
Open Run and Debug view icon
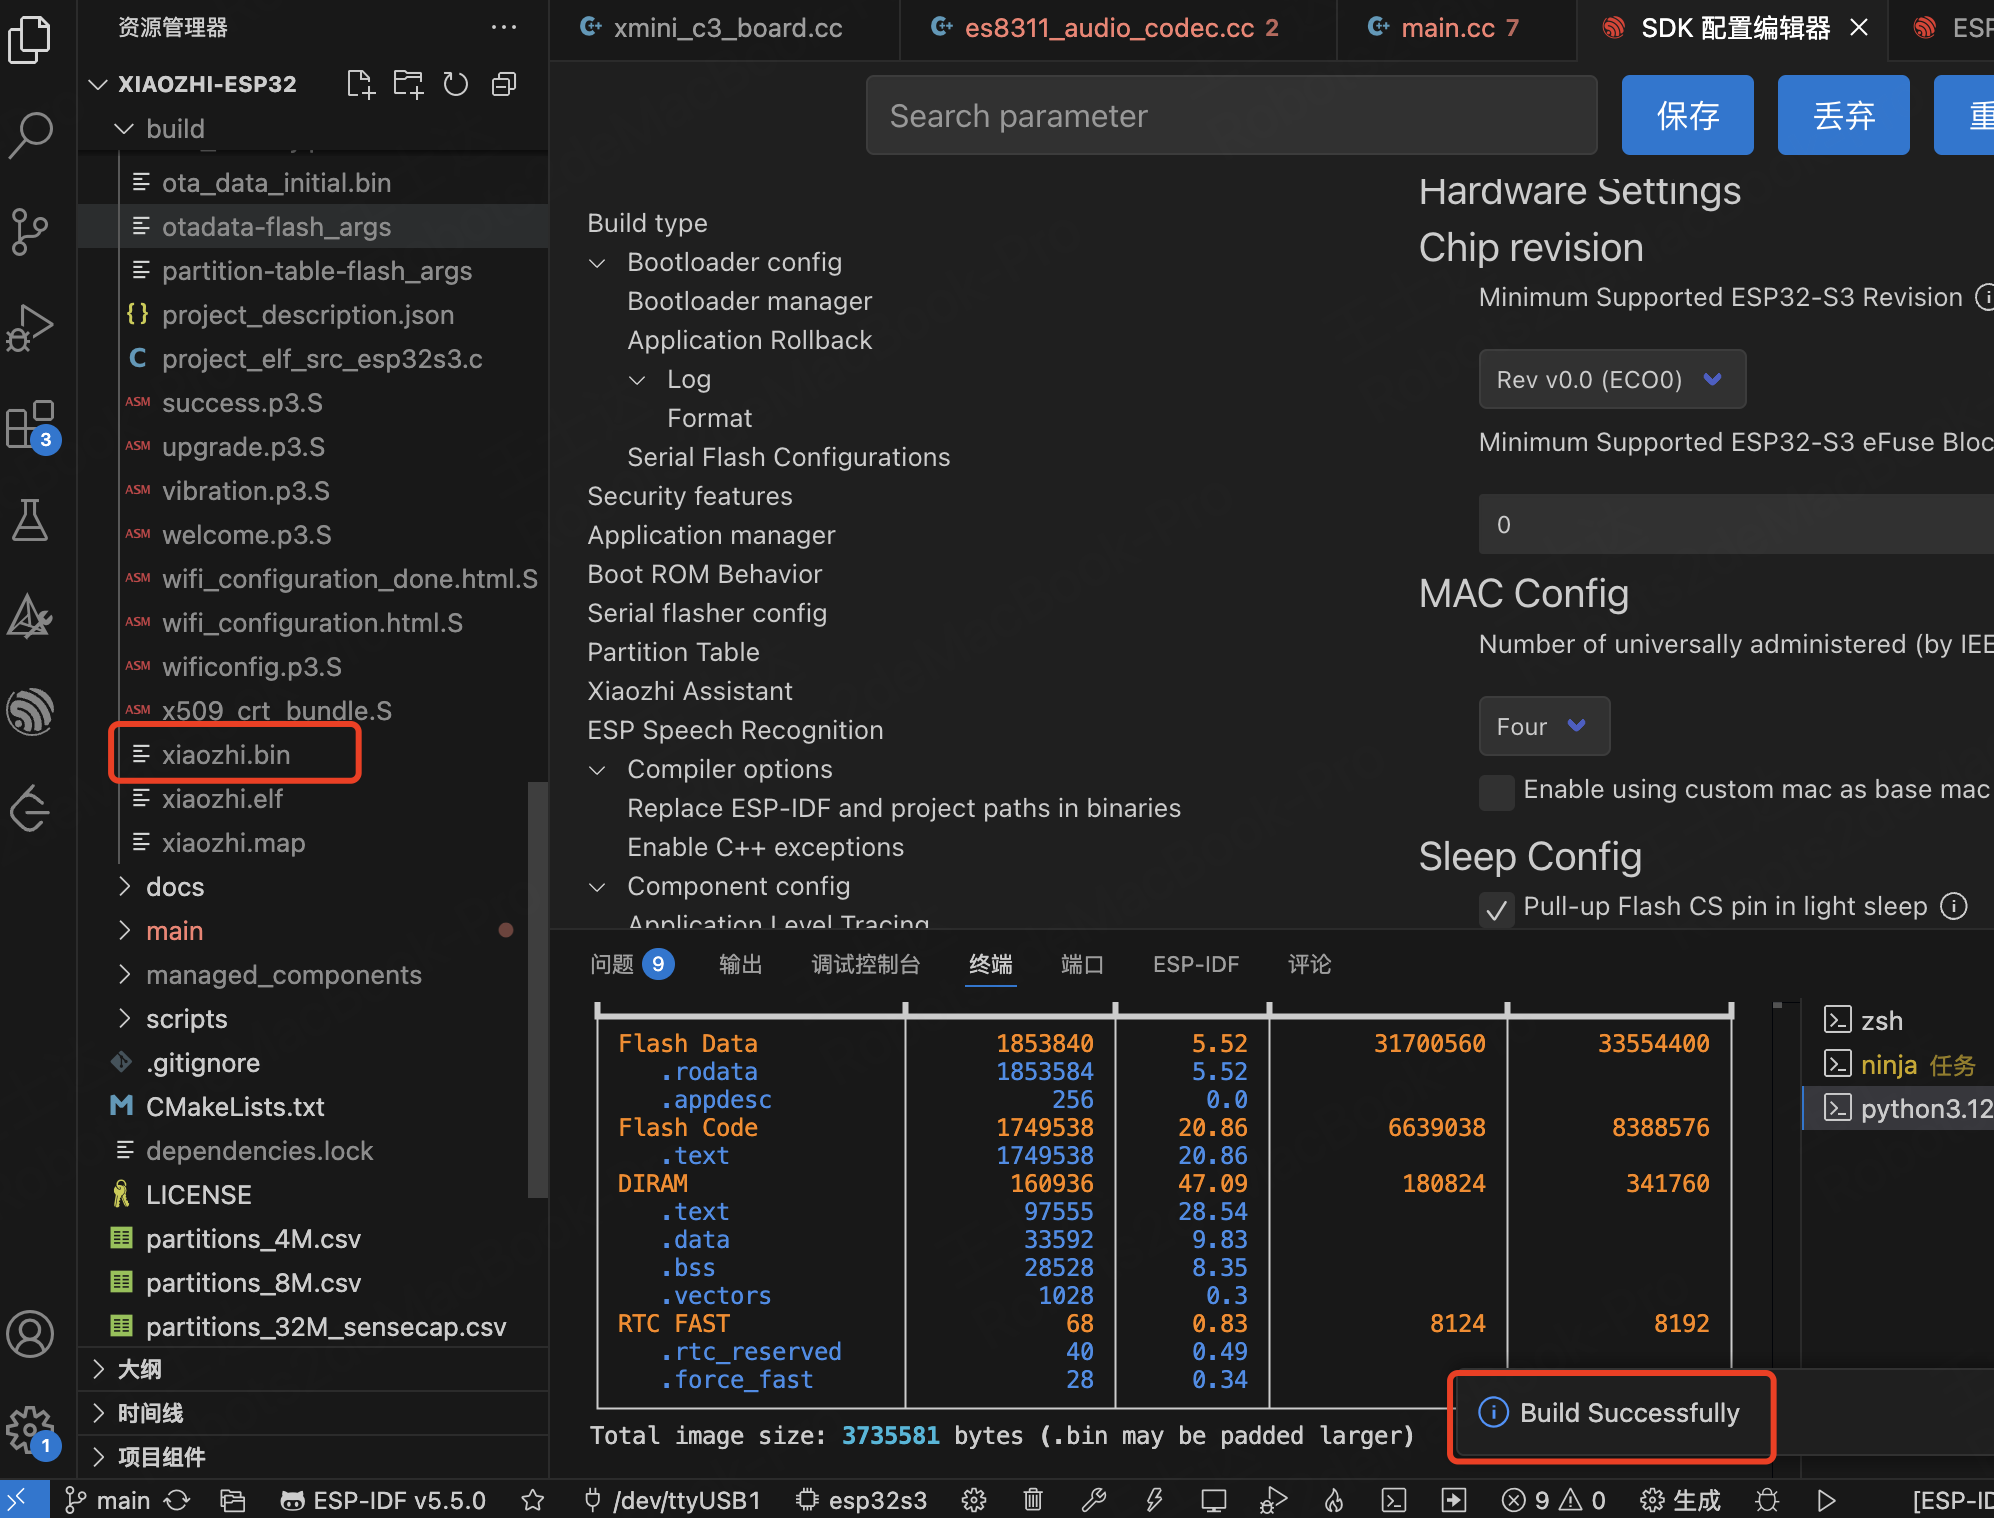click(30, 327)
